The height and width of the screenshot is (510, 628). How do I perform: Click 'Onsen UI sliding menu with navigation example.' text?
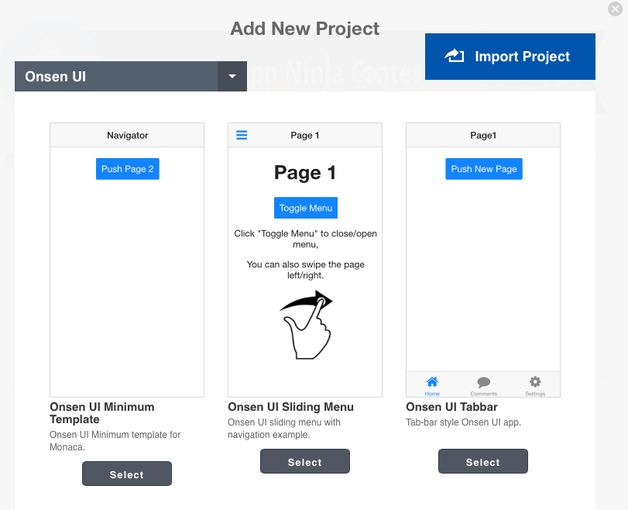(284, 428)
